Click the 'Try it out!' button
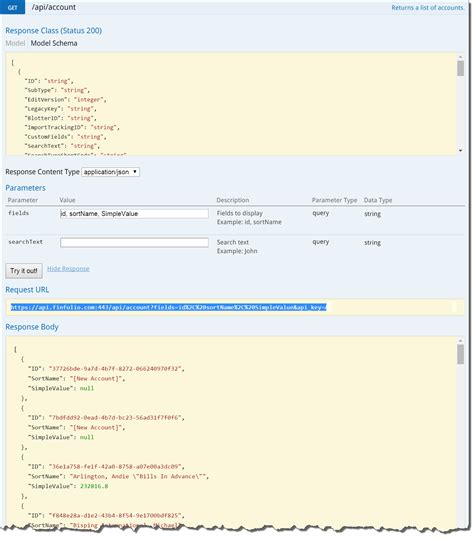The height and width of the screenshot is (539, 474). click(x=24, y=271)
